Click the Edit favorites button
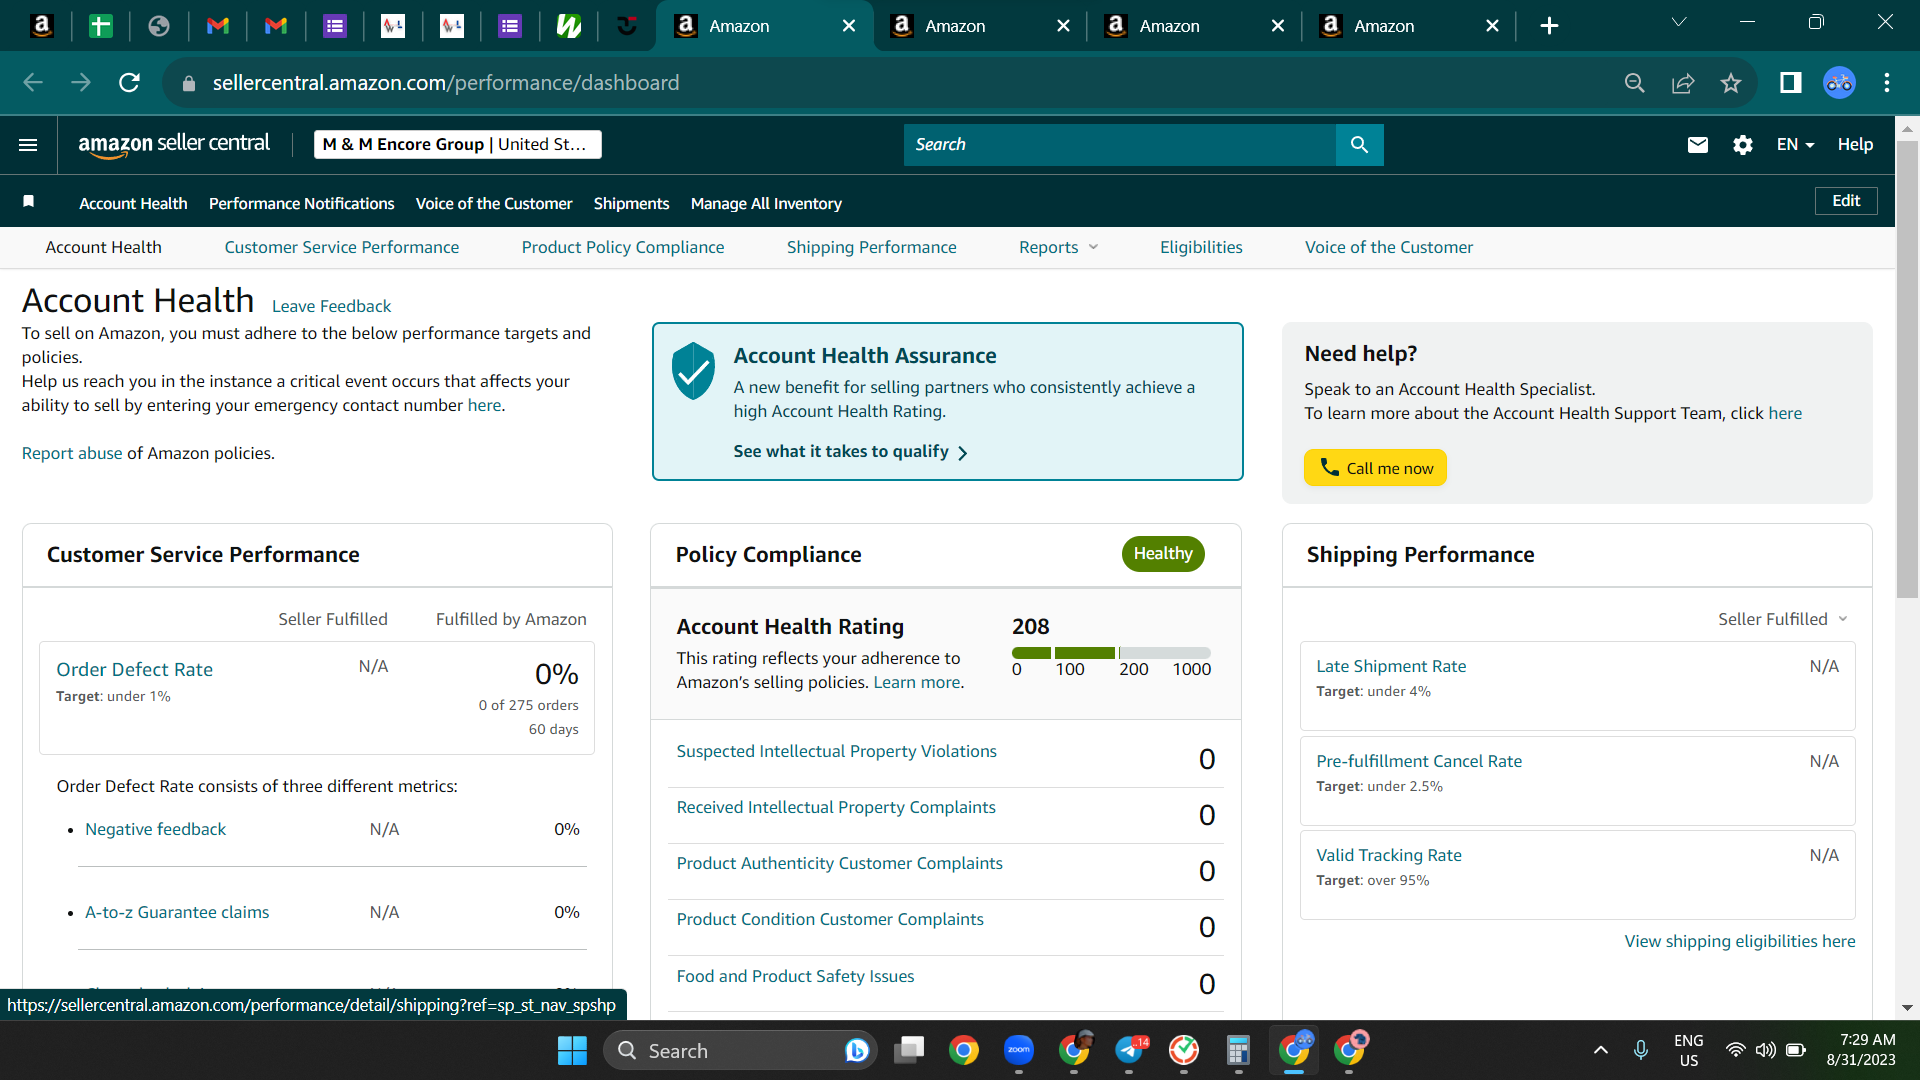Screen dimensions: 1920x1080 pyautogui.click(x=1846, y=201)
